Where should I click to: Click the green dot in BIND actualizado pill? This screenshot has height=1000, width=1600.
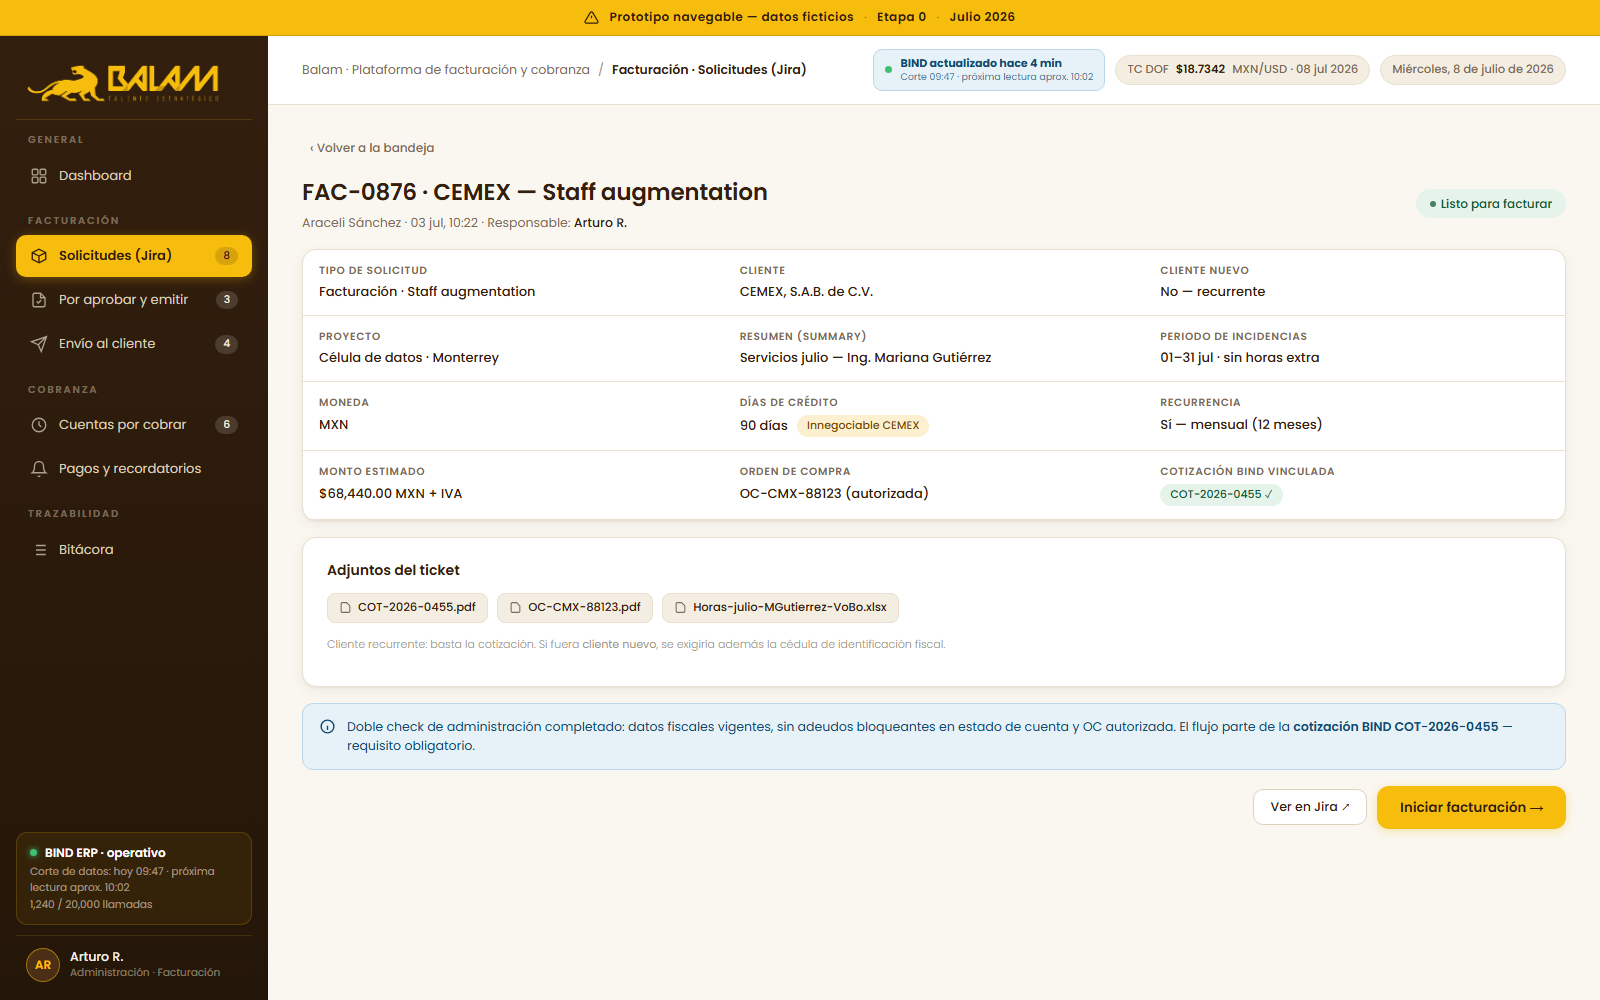(888, 70)
